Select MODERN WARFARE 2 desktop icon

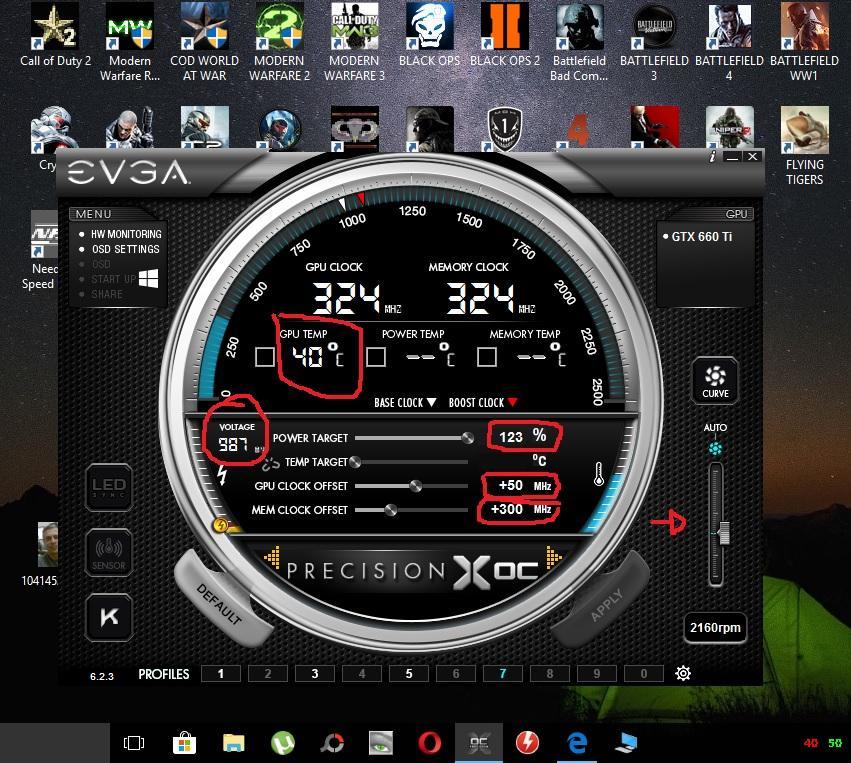tap(280, 42)
